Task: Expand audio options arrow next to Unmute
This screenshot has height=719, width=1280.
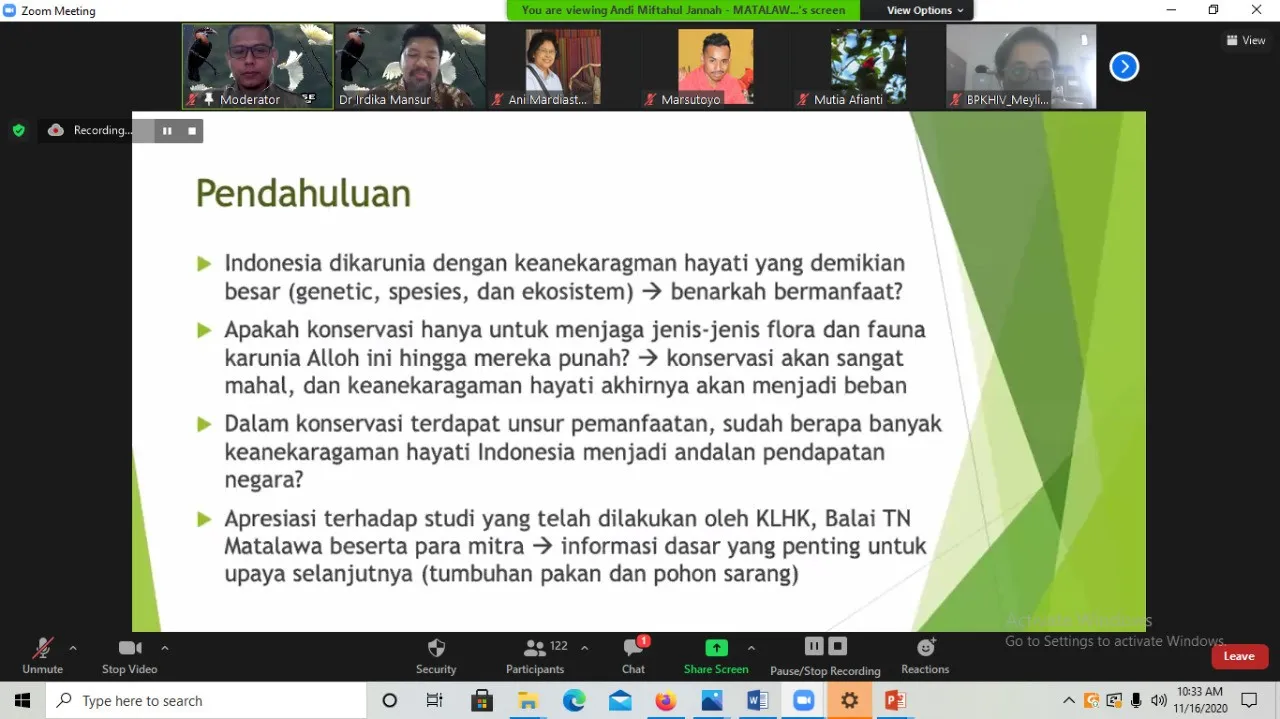Action: (73, 648)
